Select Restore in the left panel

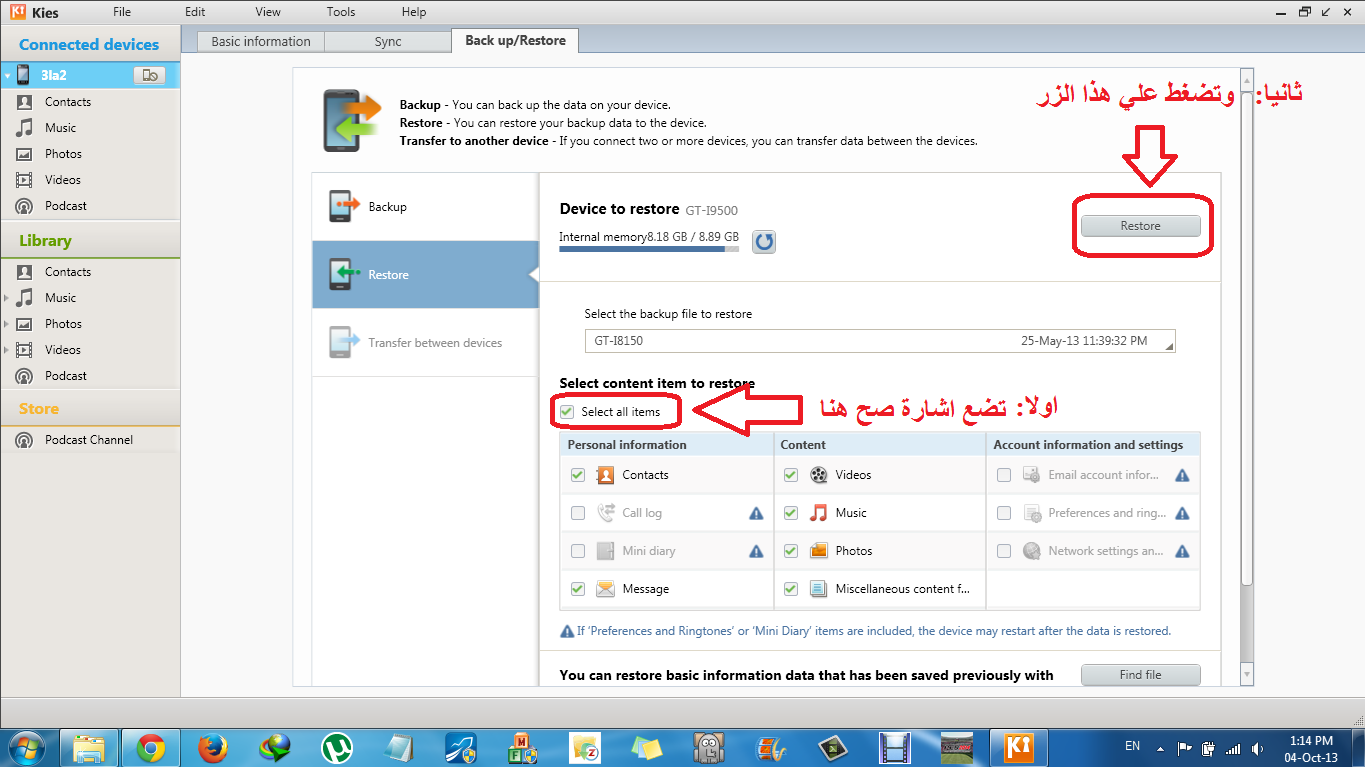[x=425, y=274]
